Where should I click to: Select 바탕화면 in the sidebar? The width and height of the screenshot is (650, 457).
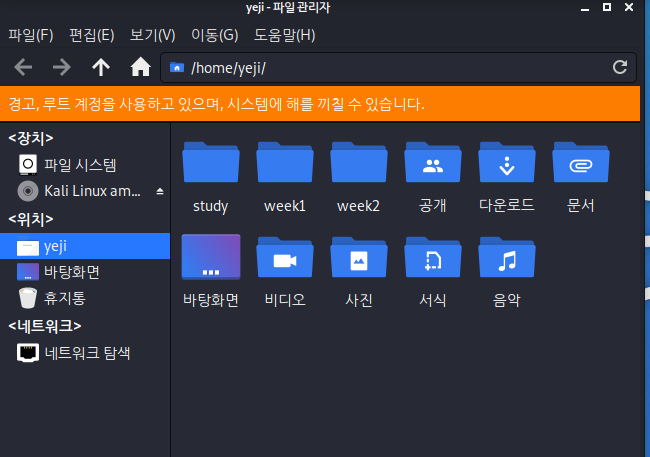click(x=85, y=272)
